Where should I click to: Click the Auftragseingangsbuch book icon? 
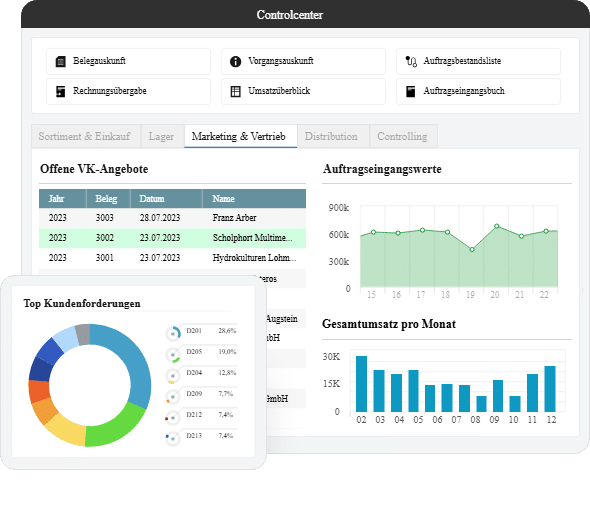(x=411, y=91)
